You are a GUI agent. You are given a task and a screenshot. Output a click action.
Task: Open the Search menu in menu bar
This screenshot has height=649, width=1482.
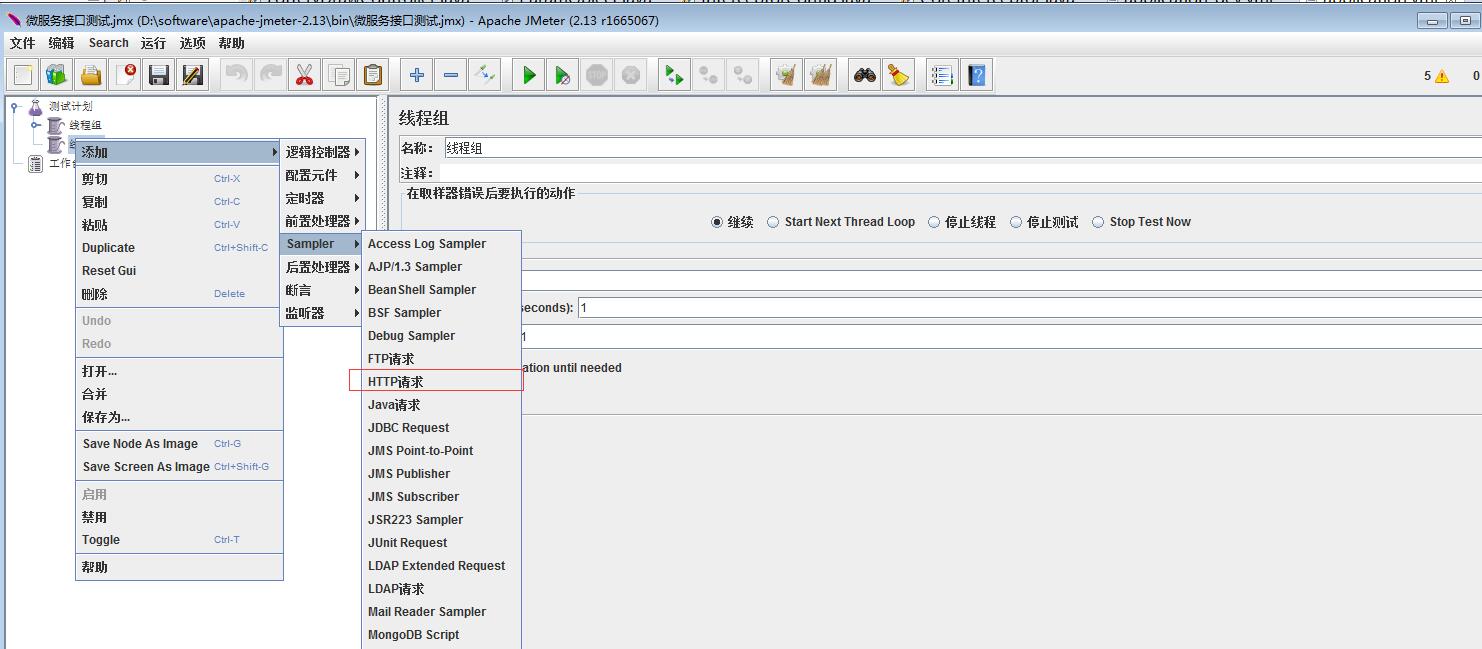108,43
